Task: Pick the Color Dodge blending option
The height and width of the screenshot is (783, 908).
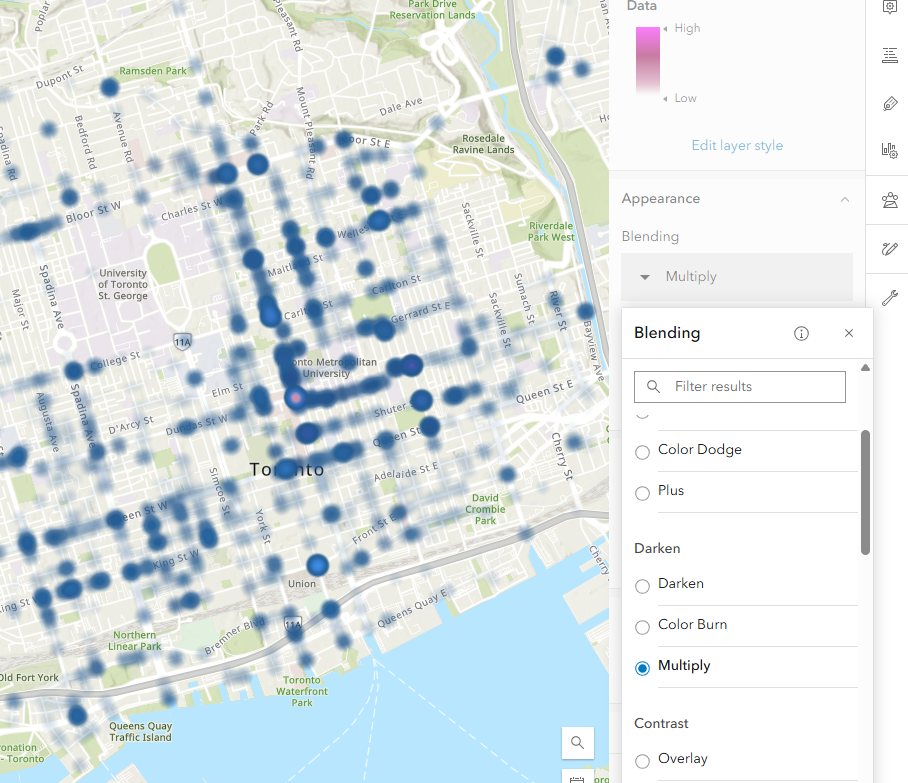Action: point(642,452)
